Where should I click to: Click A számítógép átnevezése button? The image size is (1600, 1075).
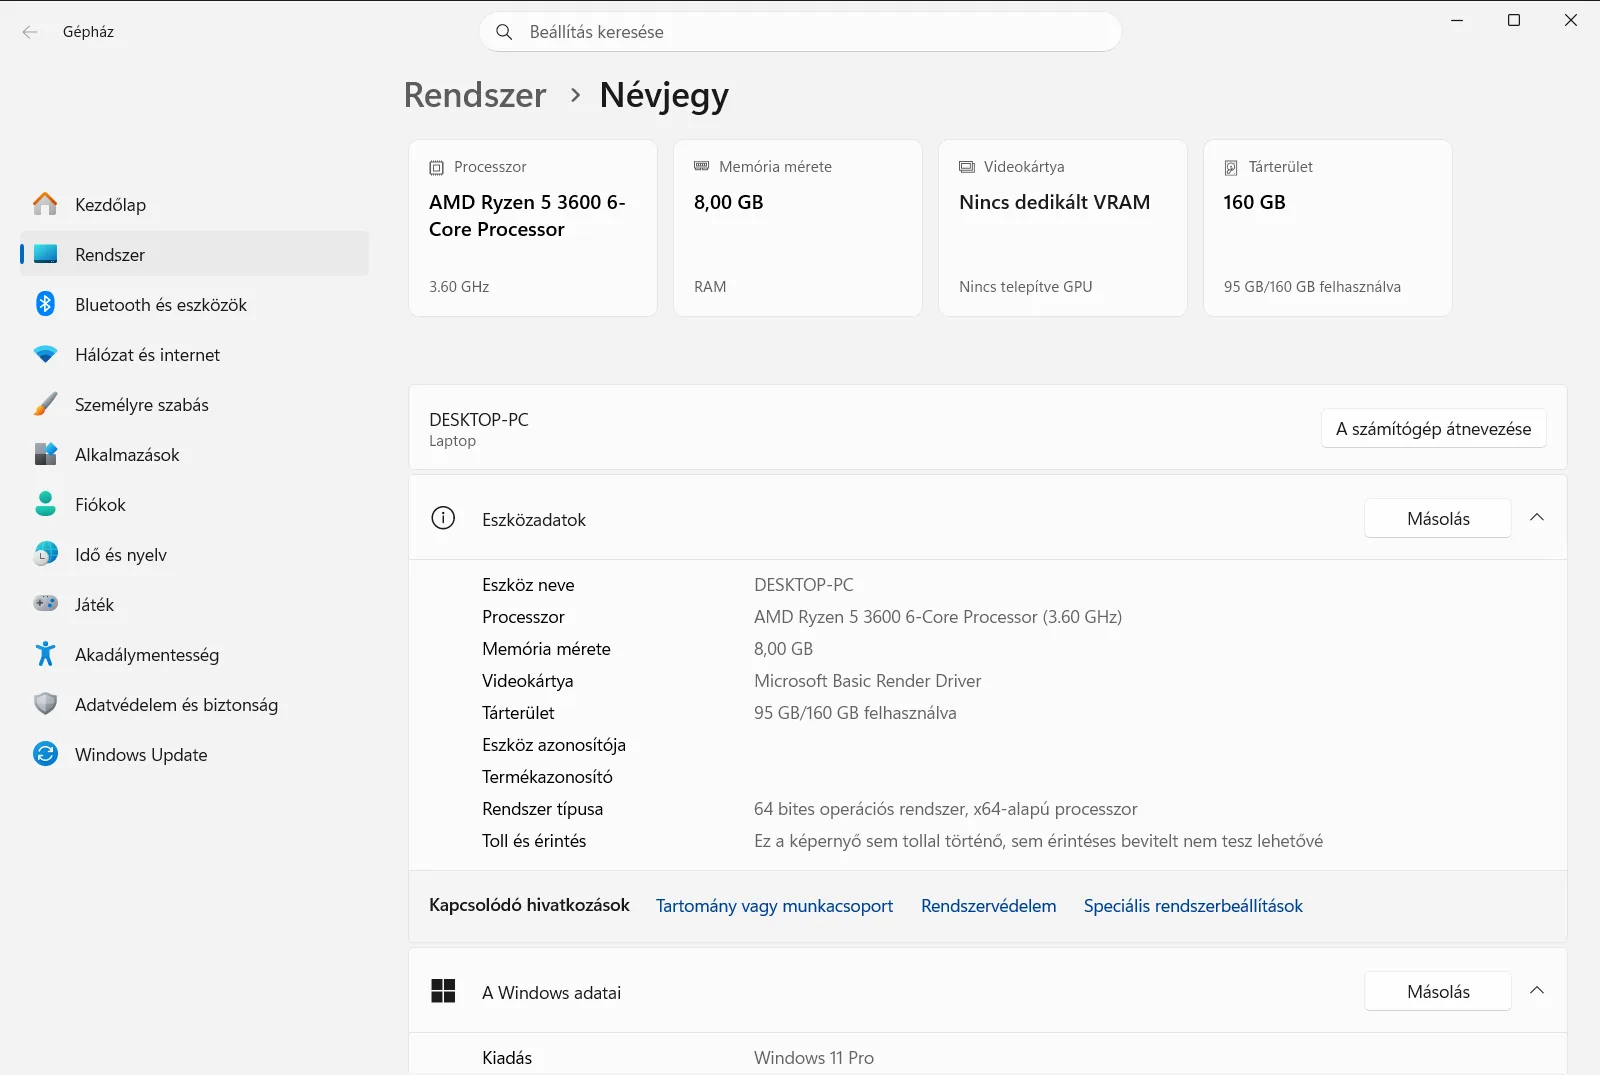click(1433, 428)
